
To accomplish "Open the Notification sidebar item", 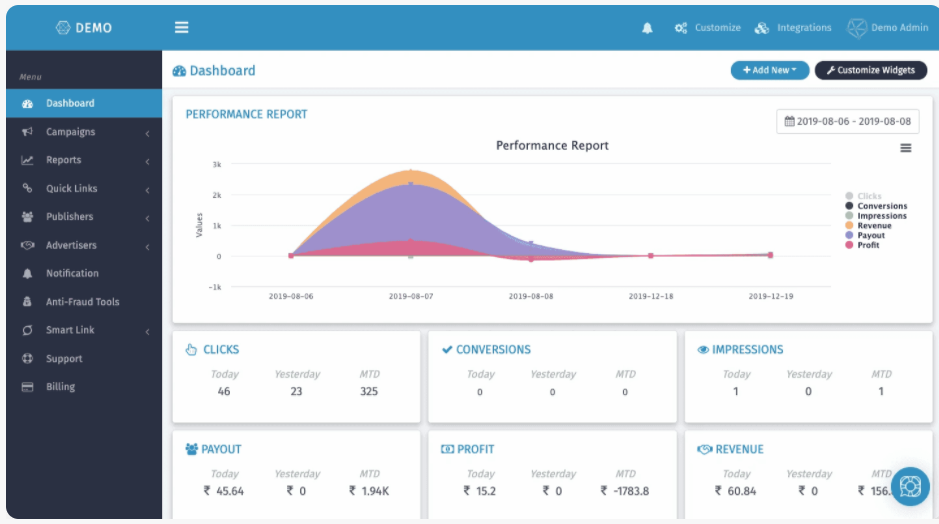I will pos(72,273).
